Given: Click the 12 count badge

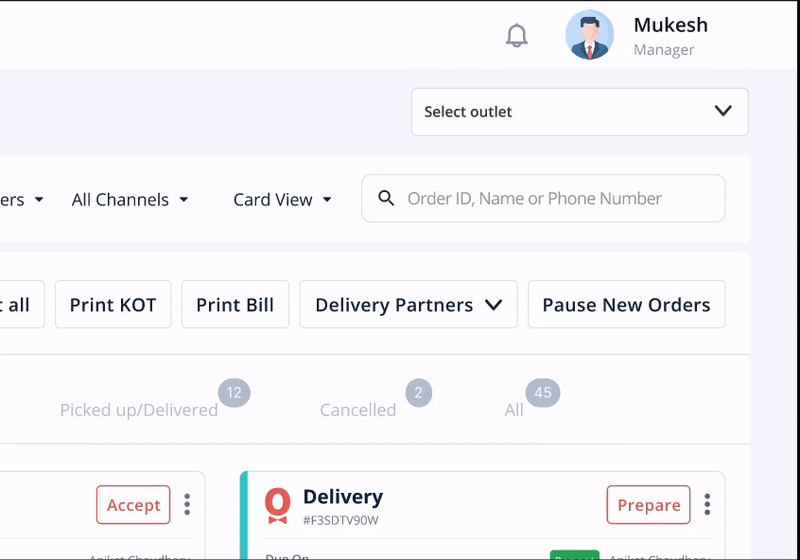Looking at the screenshot, I should coord(234,393).
